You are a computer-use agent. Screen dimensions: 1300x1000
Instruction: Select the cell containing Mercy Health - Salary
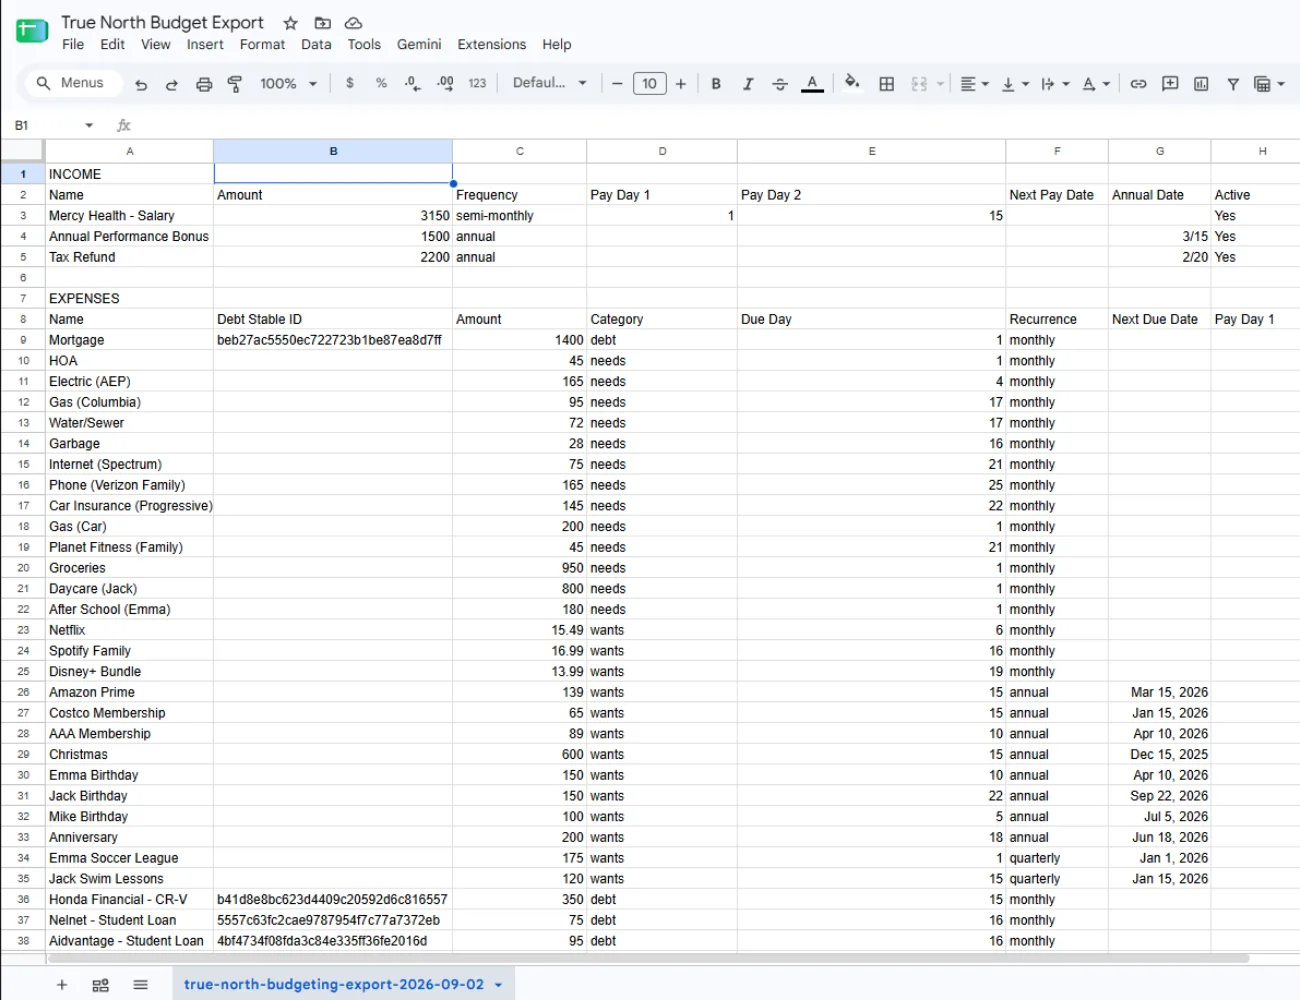129,215
